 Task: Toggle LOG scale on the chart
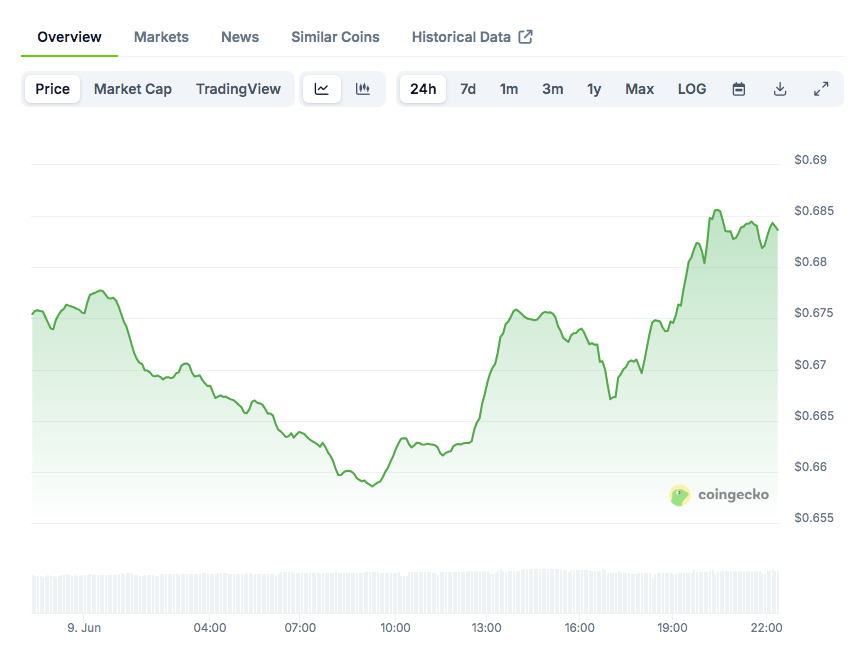[x=692, y=89]
